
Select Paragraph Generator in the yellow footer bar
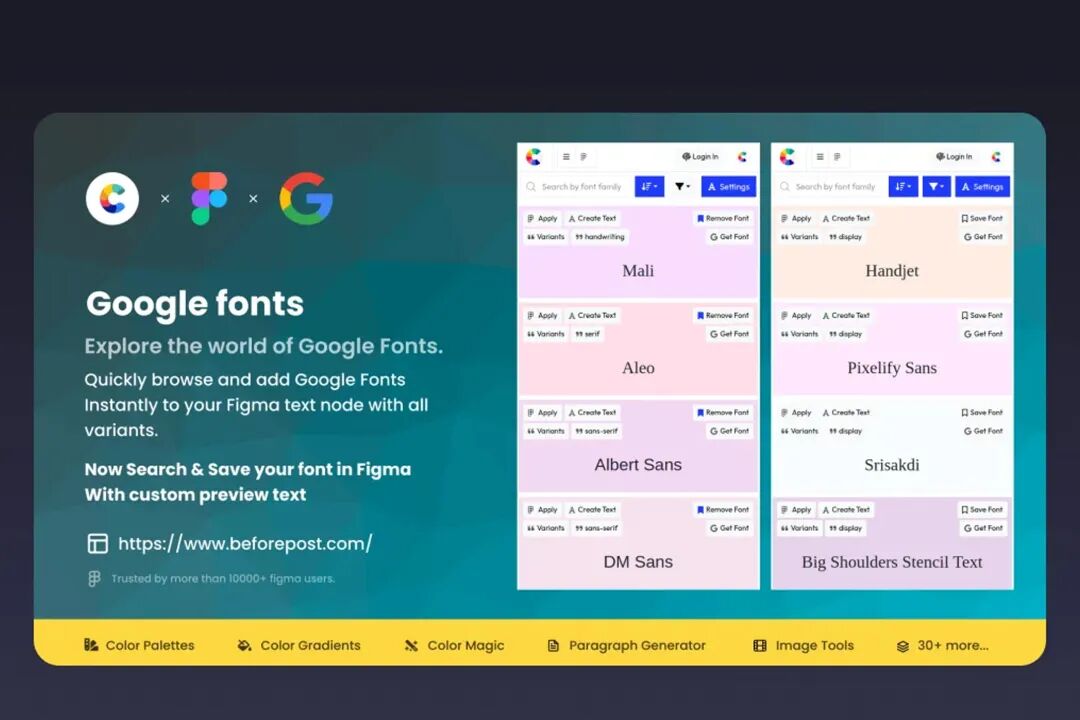click(627, 646)
